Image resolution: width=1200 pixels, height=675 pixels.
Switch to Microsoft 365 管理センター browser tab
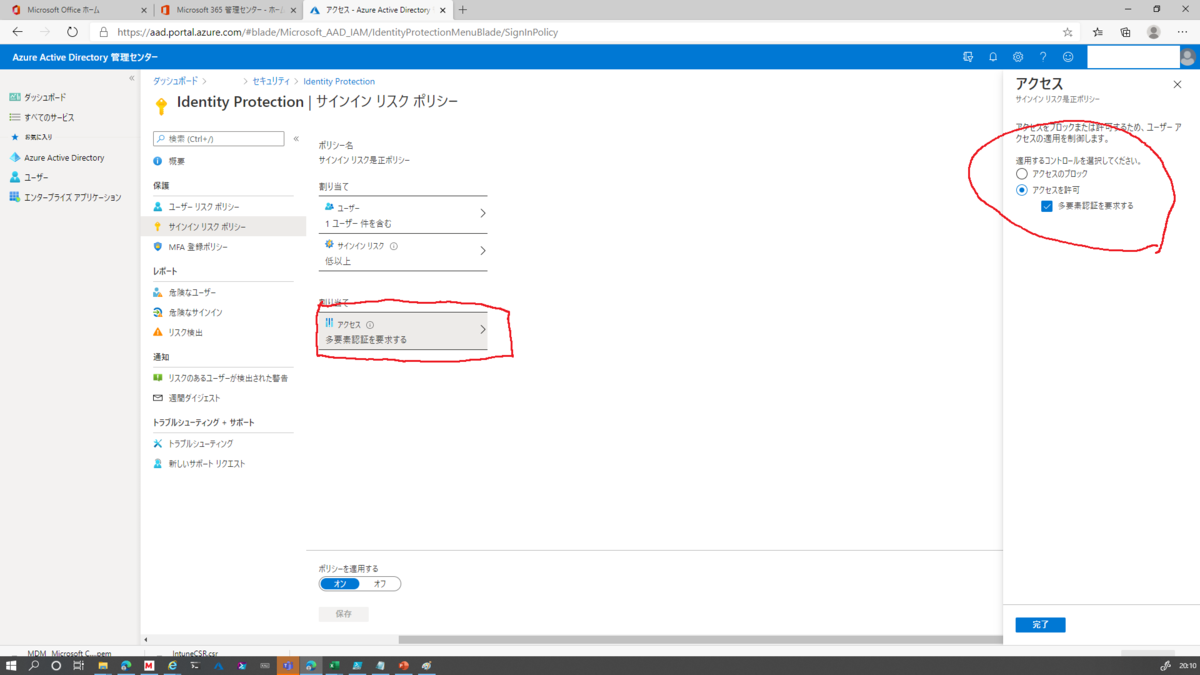point(228,10)
